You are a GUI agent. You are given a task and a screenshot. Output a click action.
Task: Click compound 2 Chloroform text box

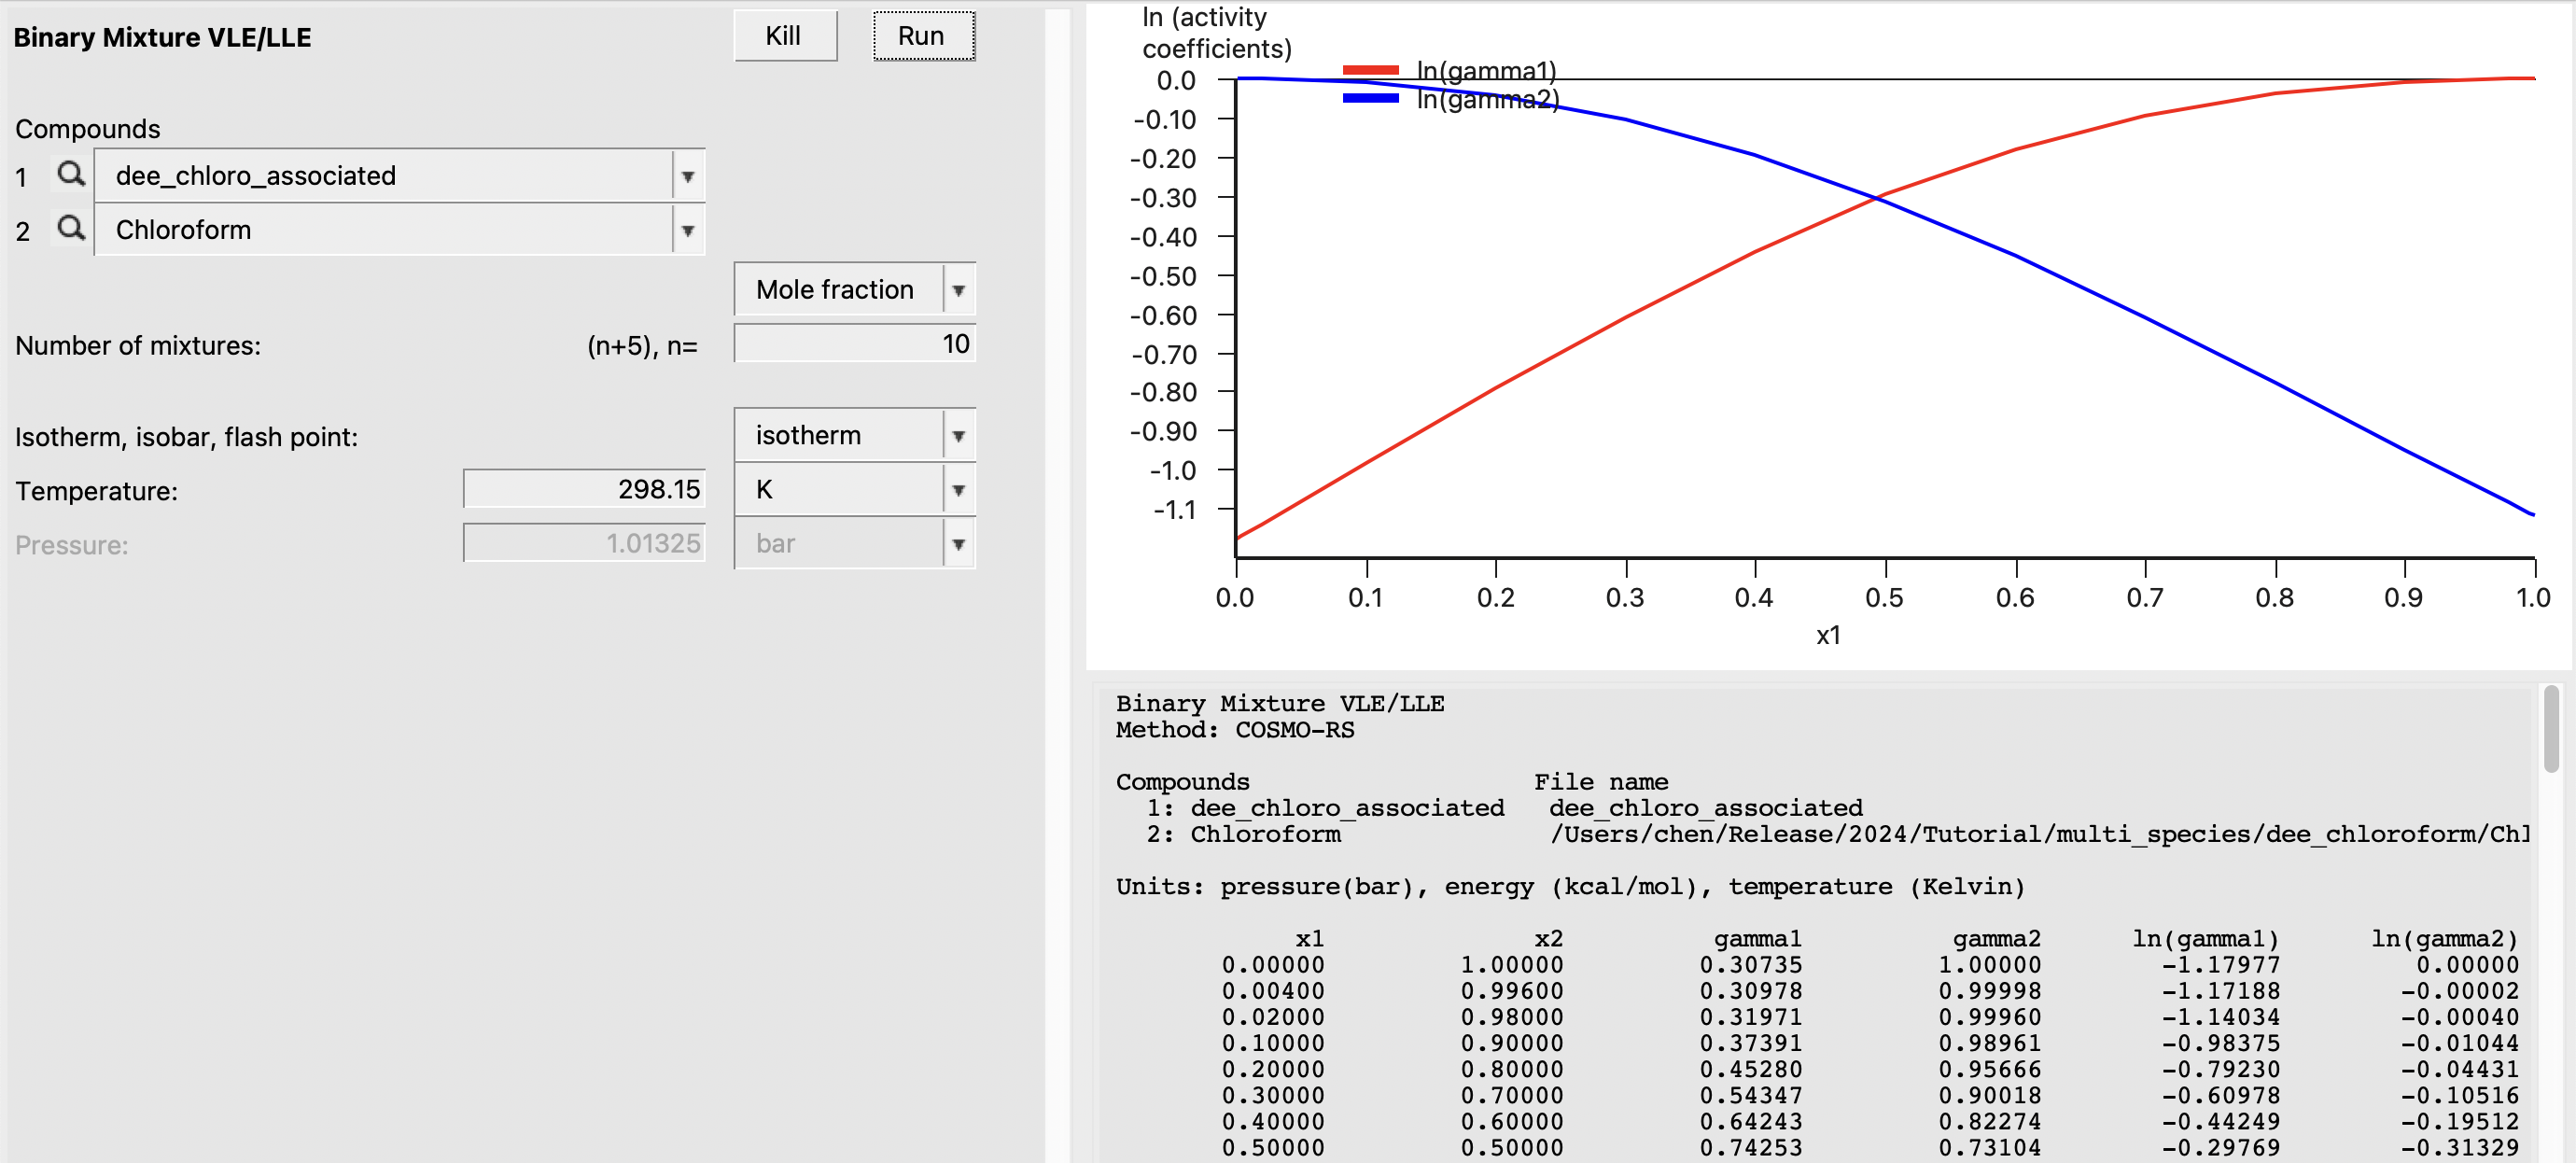pos(384,230)
